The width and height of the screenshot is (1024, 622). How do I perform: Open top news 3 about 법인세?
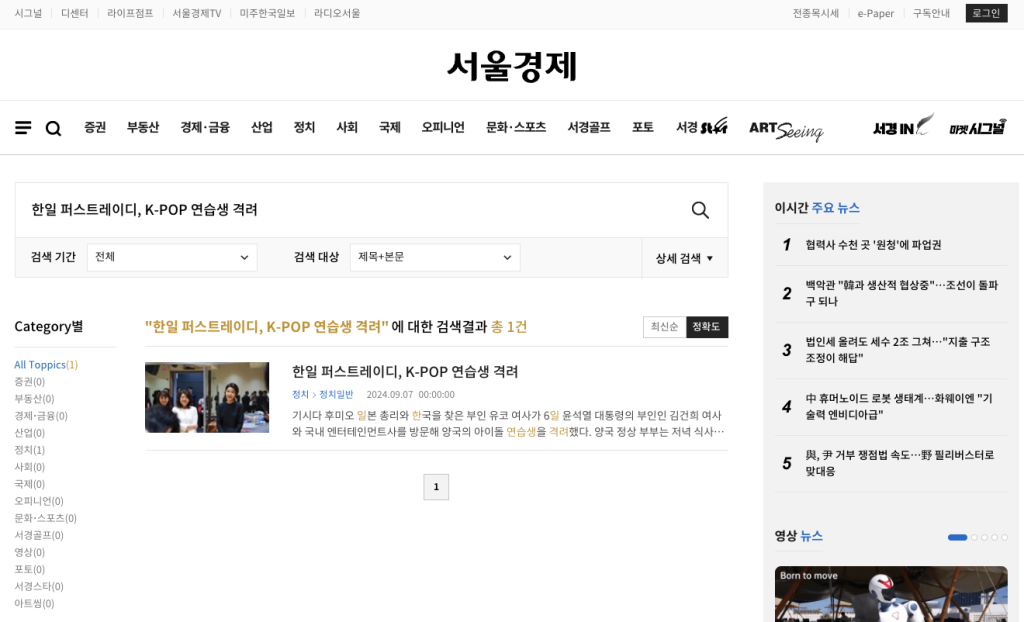[898, 350]
